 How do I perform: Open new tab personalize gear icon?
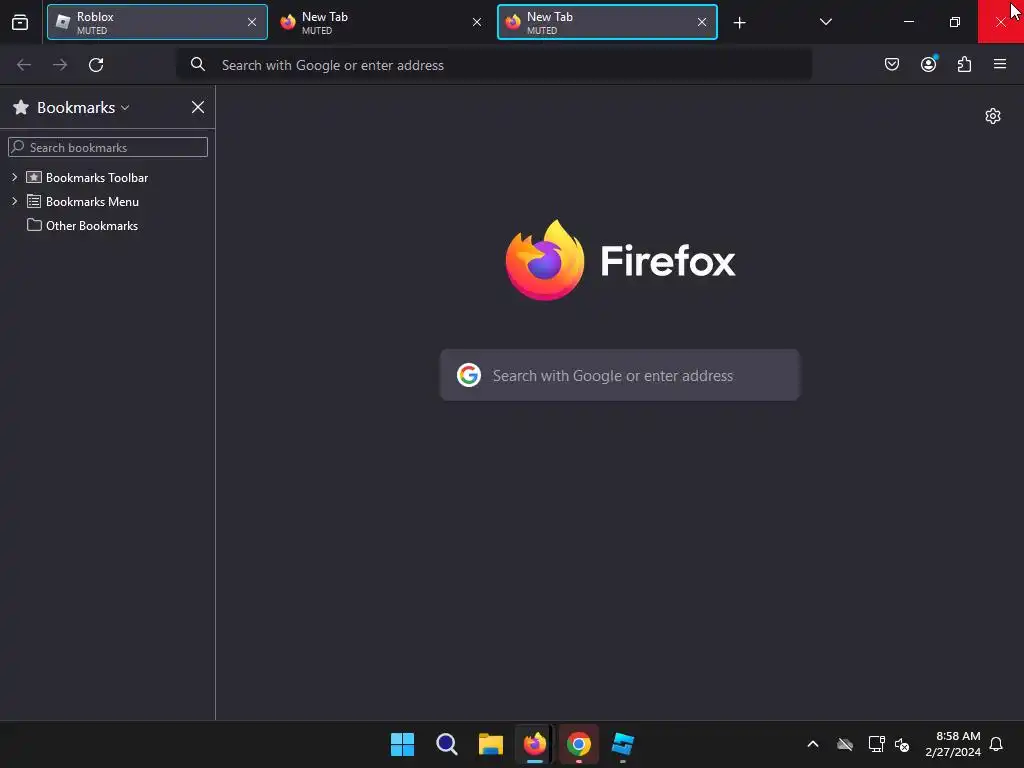[993, 116]
